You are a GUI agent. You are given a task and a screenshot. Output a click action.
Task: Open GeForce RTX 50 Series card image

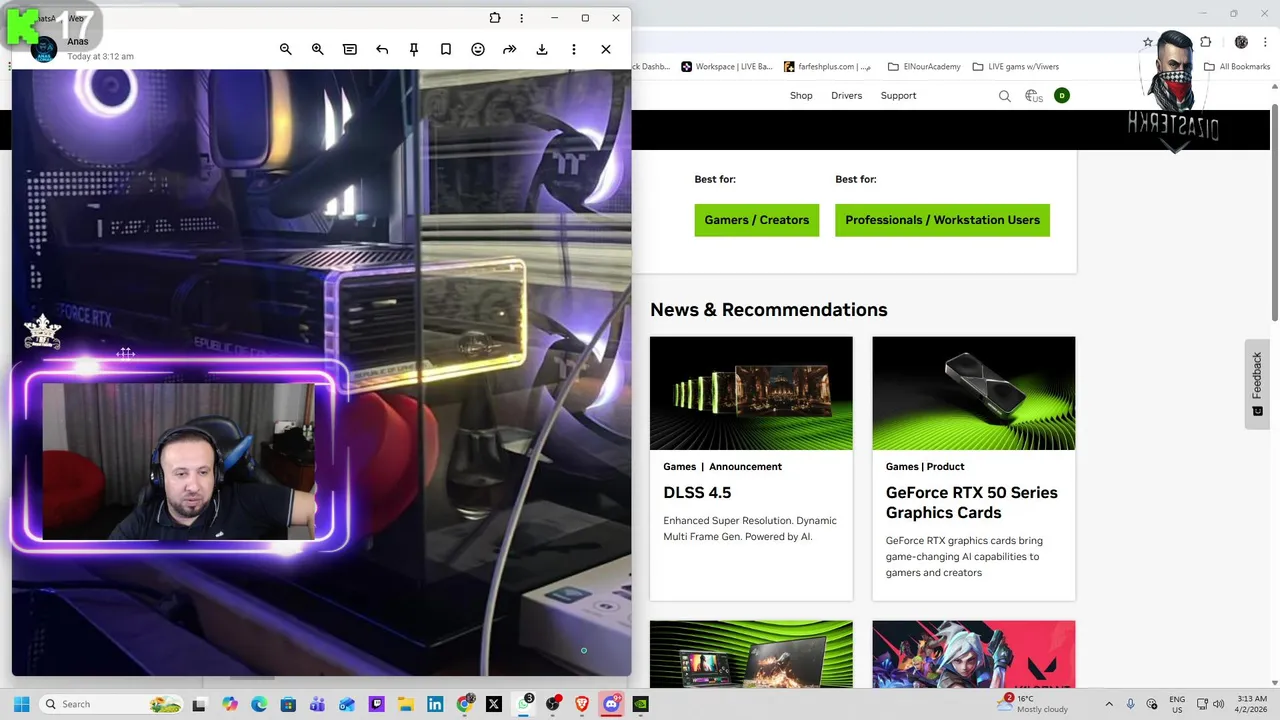(x=974, y=393)
